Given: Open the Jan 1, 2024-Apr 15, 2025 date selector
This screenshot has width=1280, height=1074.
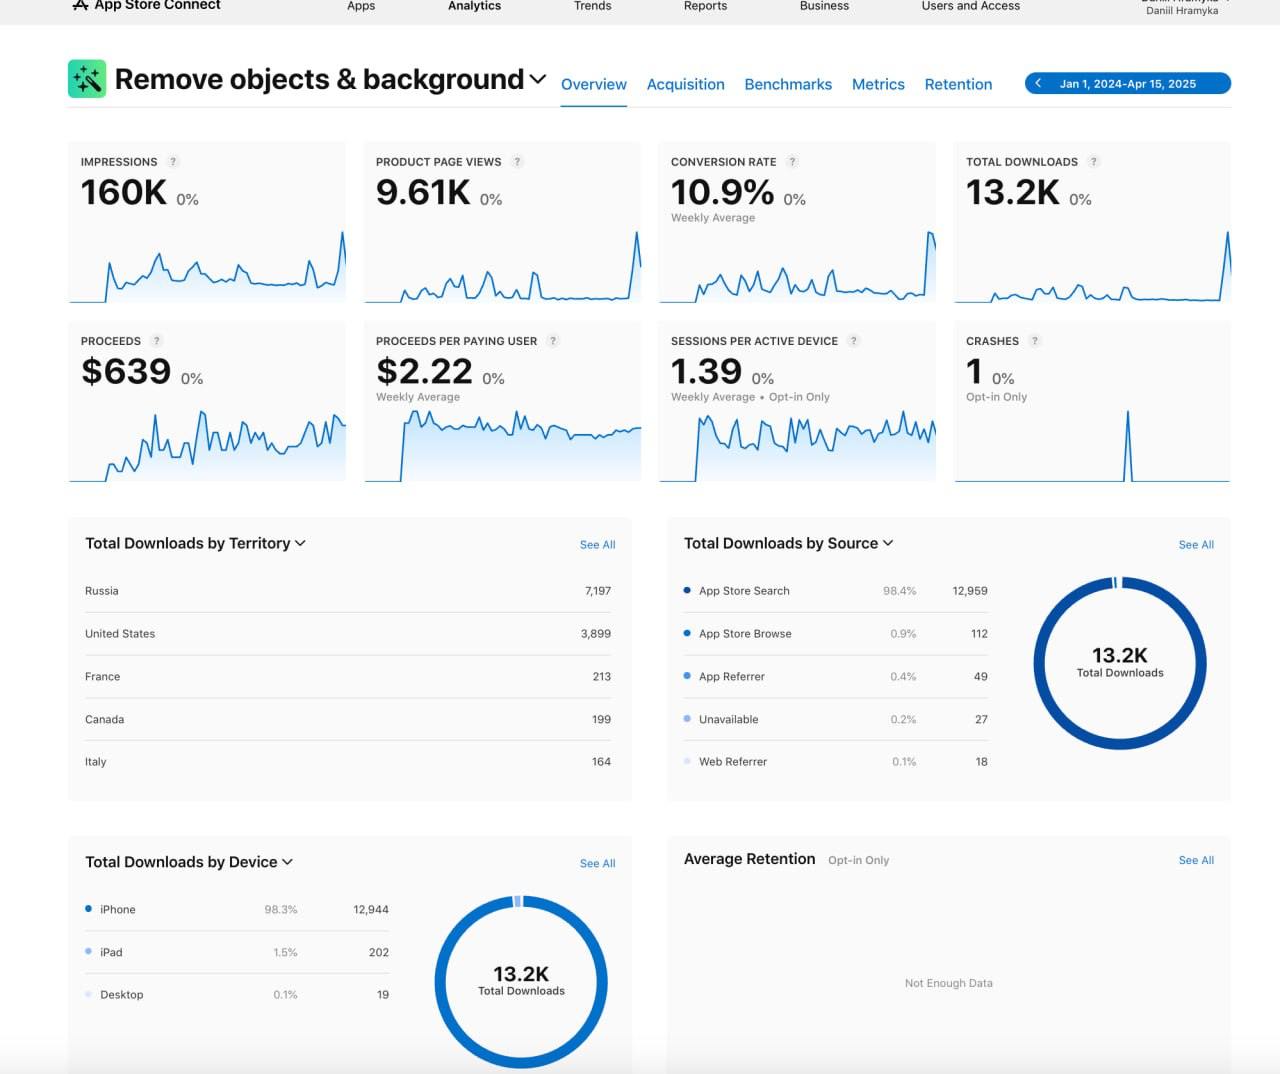Looking at the screenshot, I should (x=1128, y=83).
